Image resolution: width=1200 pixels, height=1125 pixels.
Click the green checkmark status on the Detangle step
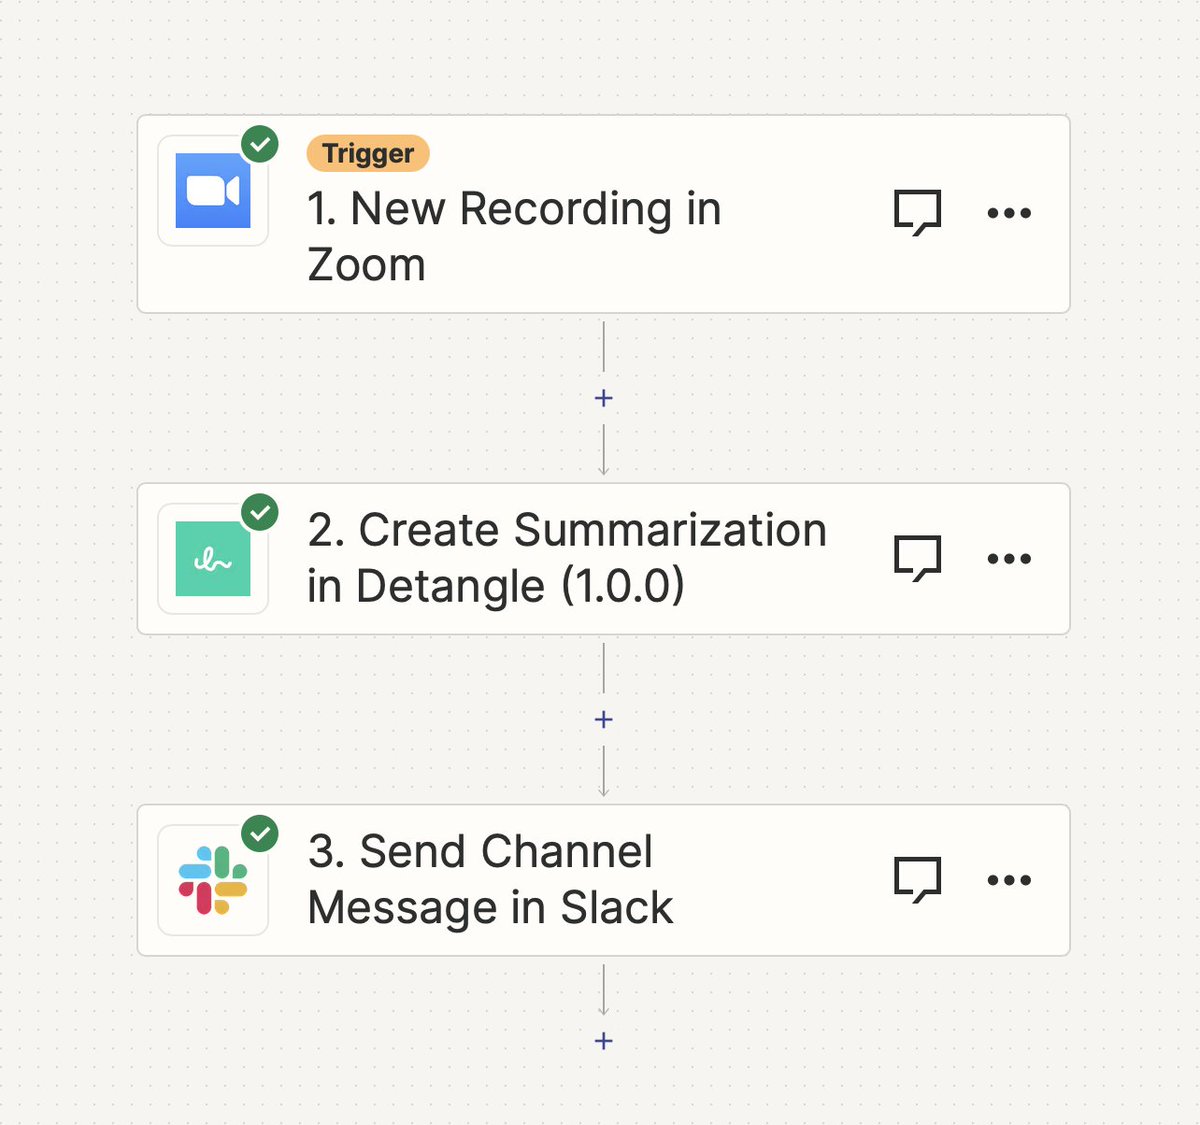[x=260, y=513]
